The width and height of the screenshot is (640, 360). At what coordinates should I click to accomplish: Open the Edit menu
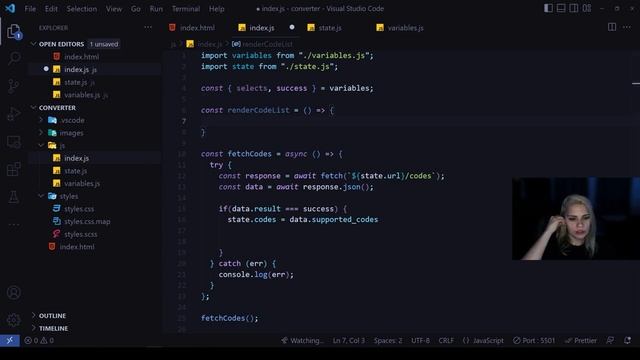[51, 9]
